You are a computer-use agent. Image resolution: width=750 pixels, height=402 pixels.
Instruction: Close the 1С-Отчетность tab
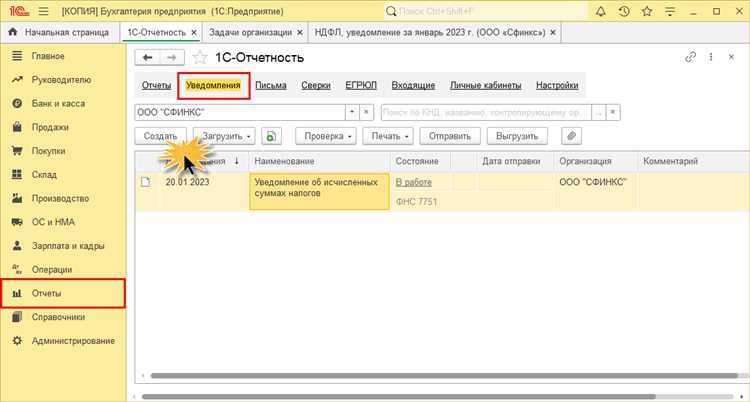(194, 32)
